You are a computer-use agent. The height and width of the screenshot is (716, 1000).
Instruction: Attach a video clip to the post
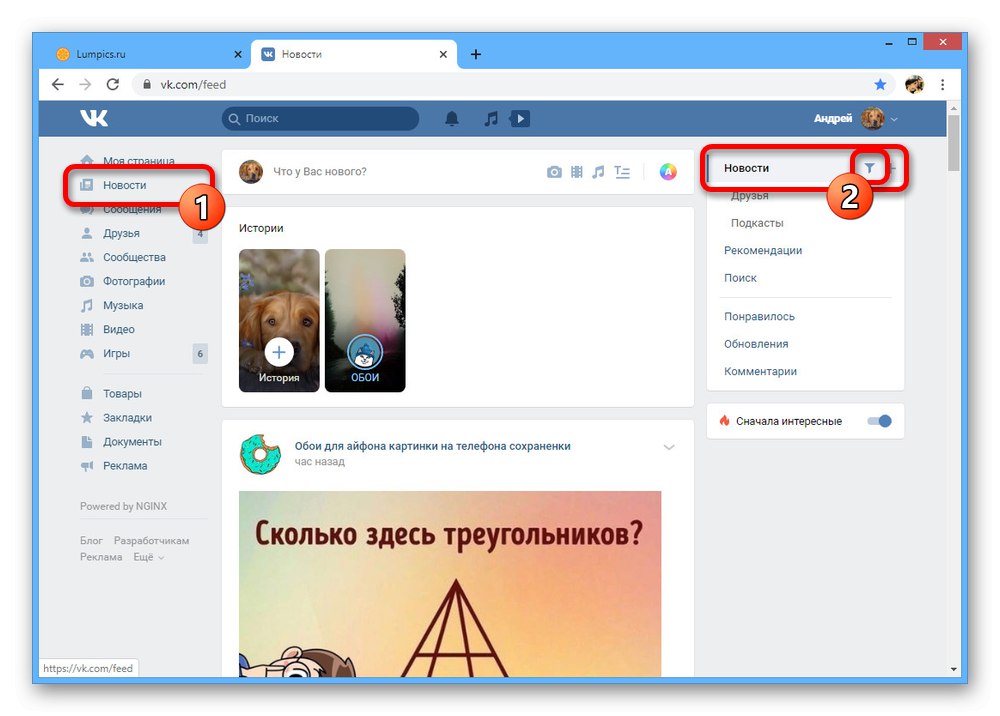(577, 171)
